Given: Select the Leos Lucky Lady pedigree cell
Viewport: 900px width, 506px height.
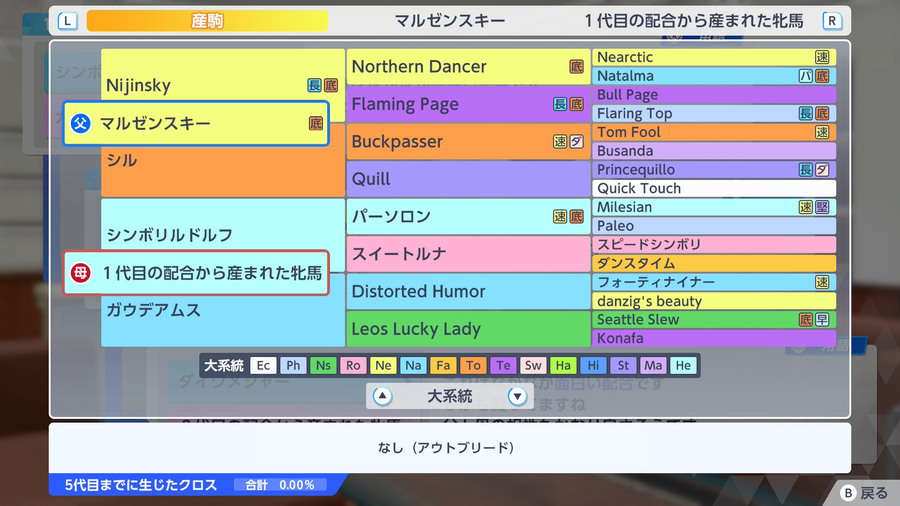Looking at the screenshot, I should point(468,329).
